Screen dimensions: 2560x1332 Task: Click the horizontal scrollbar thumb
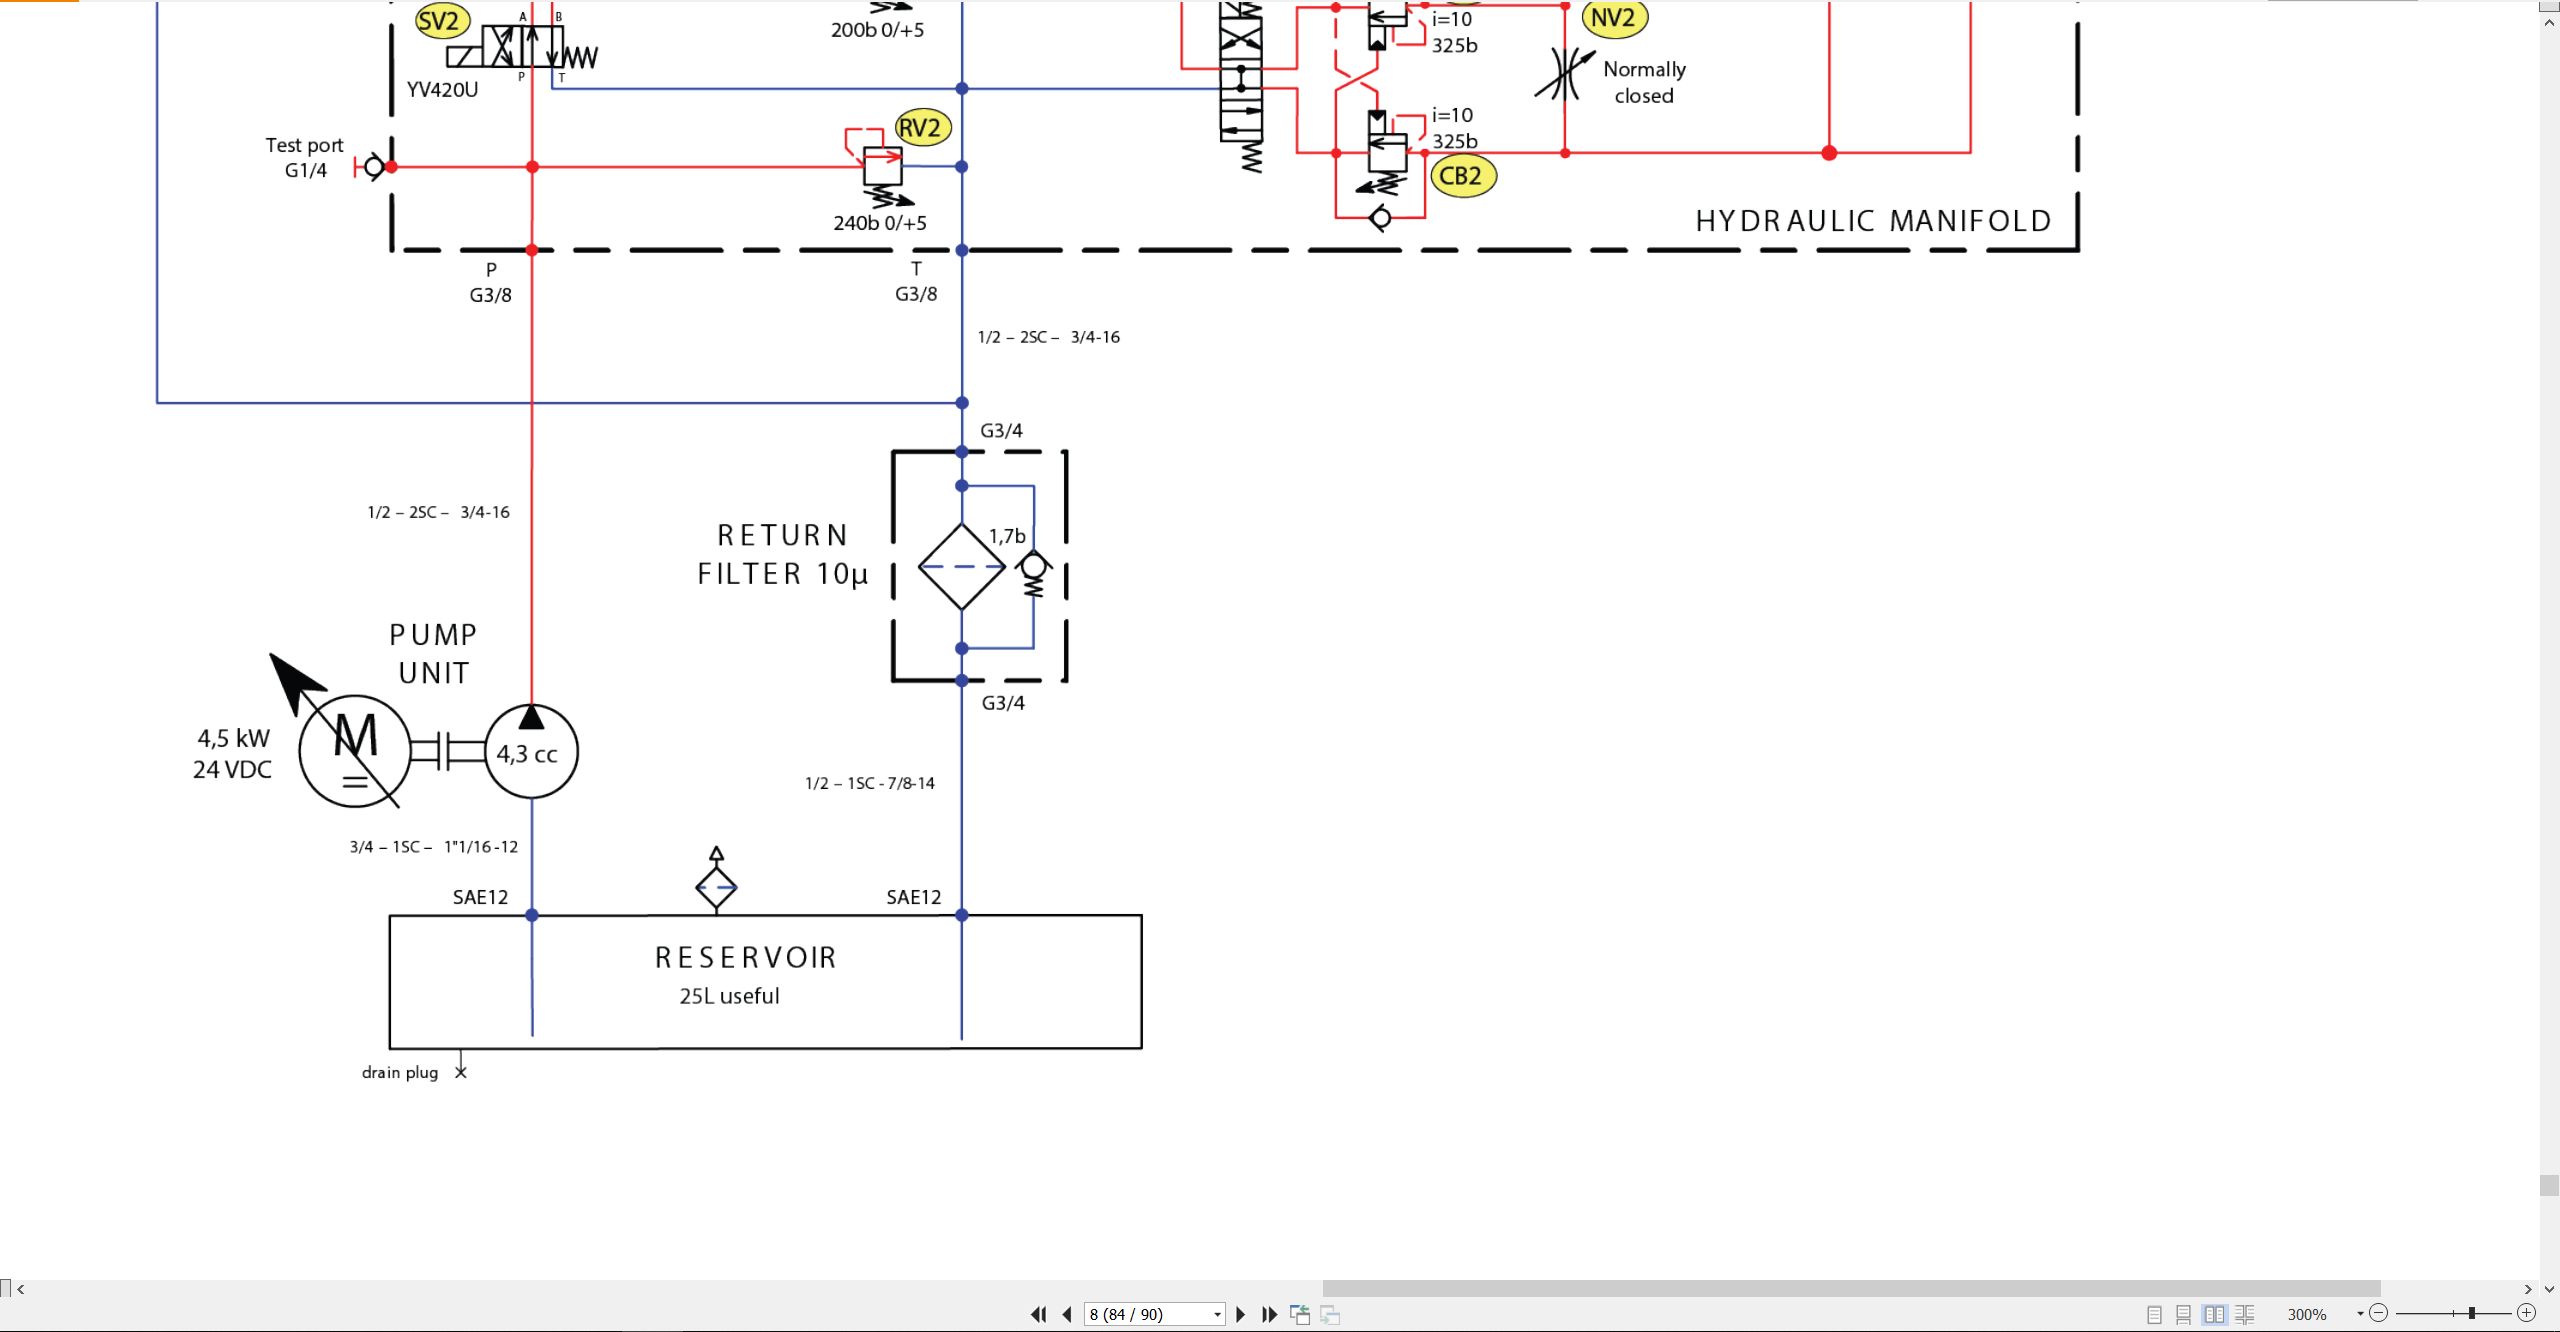pos(1851,1289)
